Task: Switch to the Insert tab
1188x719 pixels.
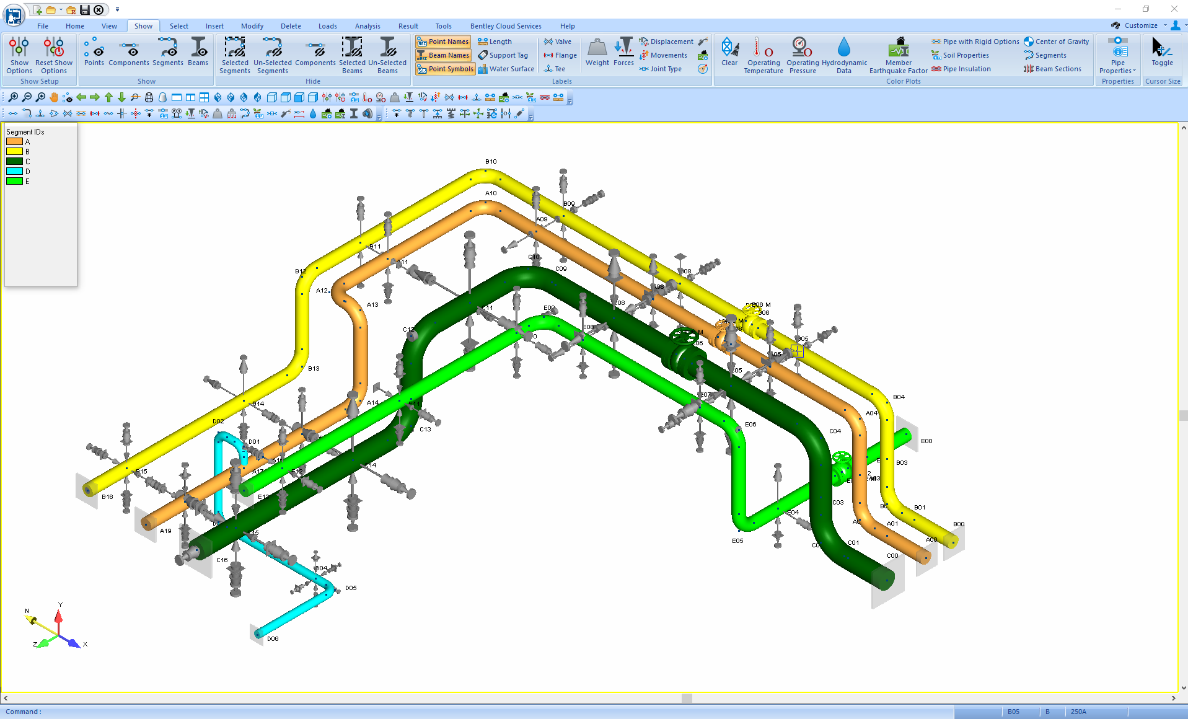Action: pyautogui.click(x=214, y=26)
